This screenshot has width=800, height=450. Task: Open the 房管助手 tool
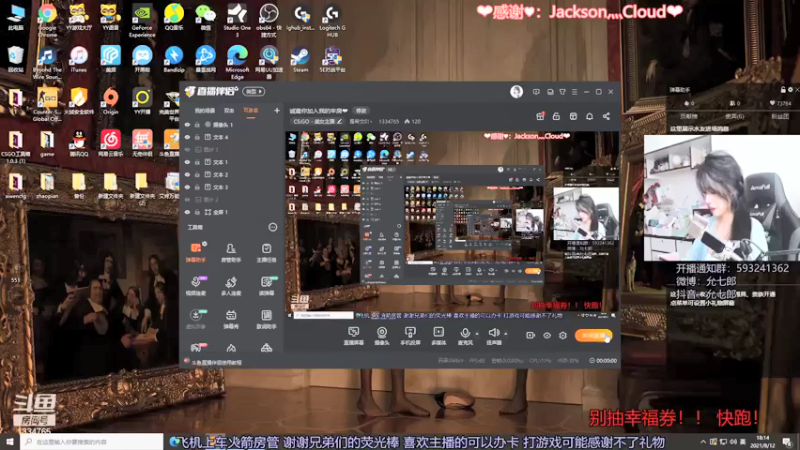pos(231,252)
